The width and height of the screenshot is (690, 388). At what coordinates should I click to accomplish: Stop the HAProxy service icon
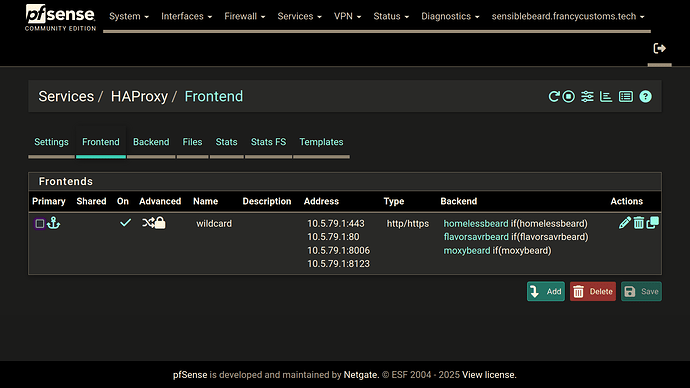pyautogui.click(x=569, y=96)
